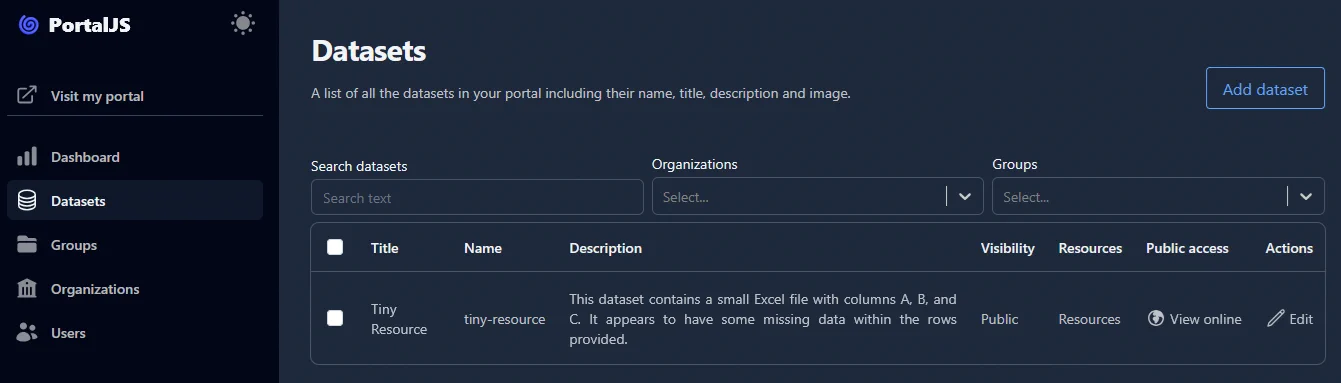Click the PortalJS brand name text

(90, 25)
